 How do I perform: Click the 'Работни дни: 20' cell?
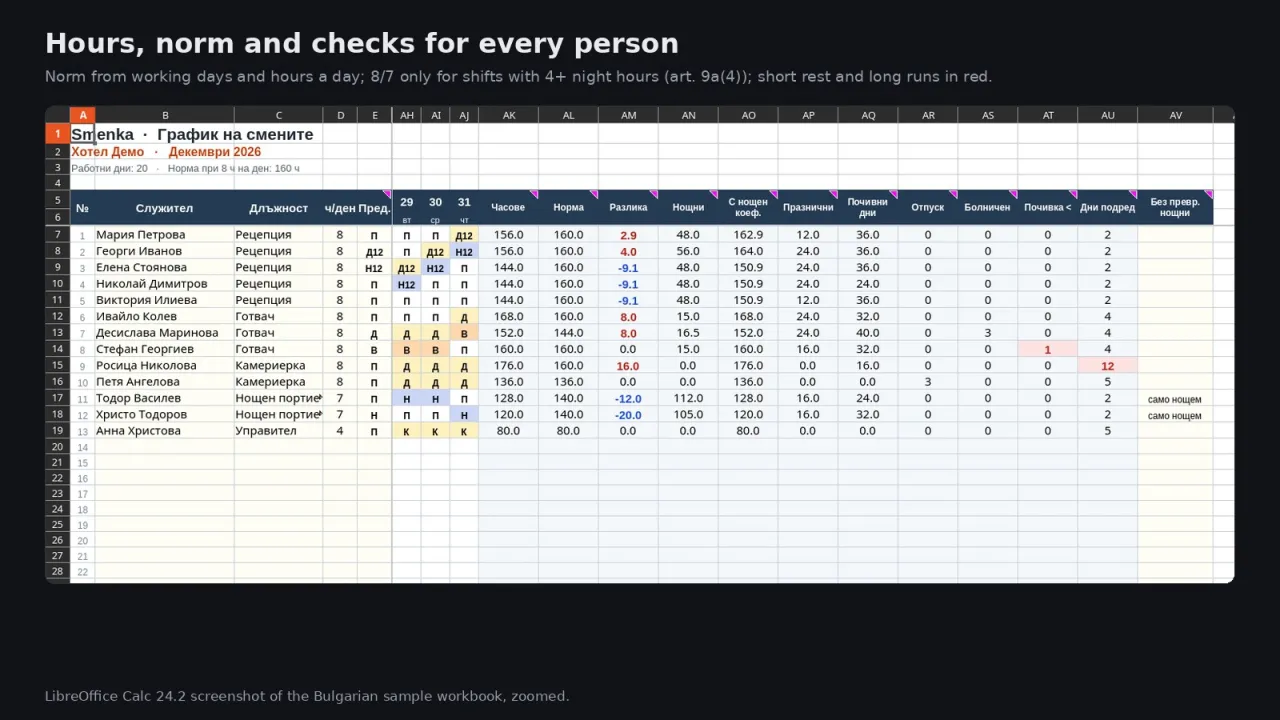(x=109, y=168)
